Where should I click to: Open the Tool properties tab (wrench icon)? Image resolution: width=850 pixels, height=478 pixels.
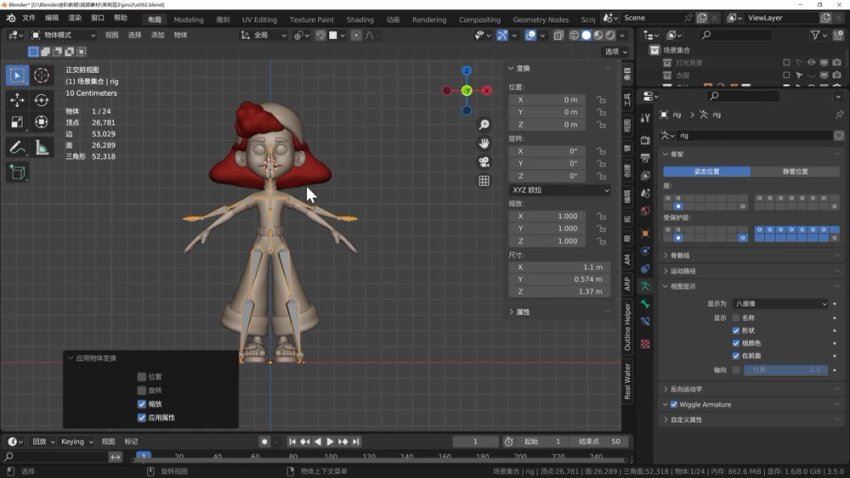tap(645, 118)
